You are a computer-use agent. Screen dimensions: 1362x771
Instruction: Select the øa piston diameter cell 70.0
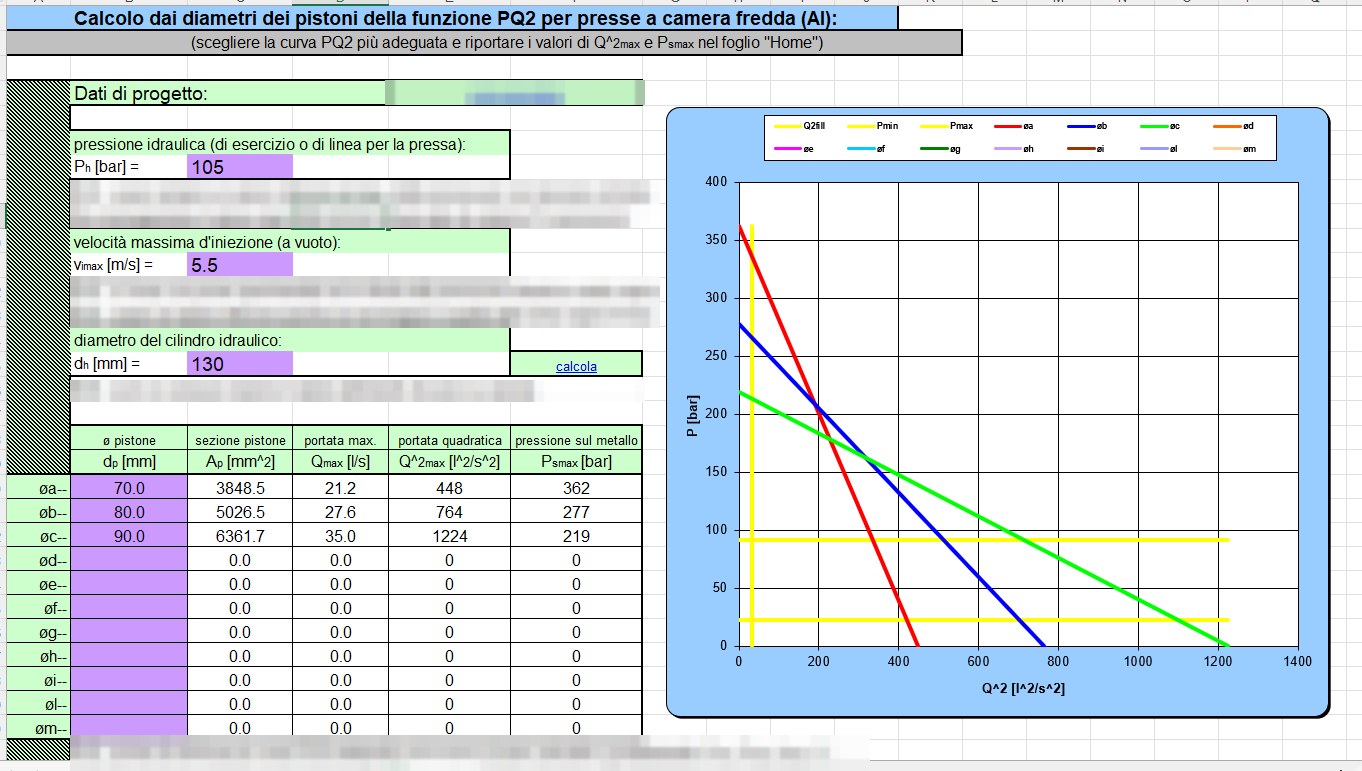coord(129,488)
